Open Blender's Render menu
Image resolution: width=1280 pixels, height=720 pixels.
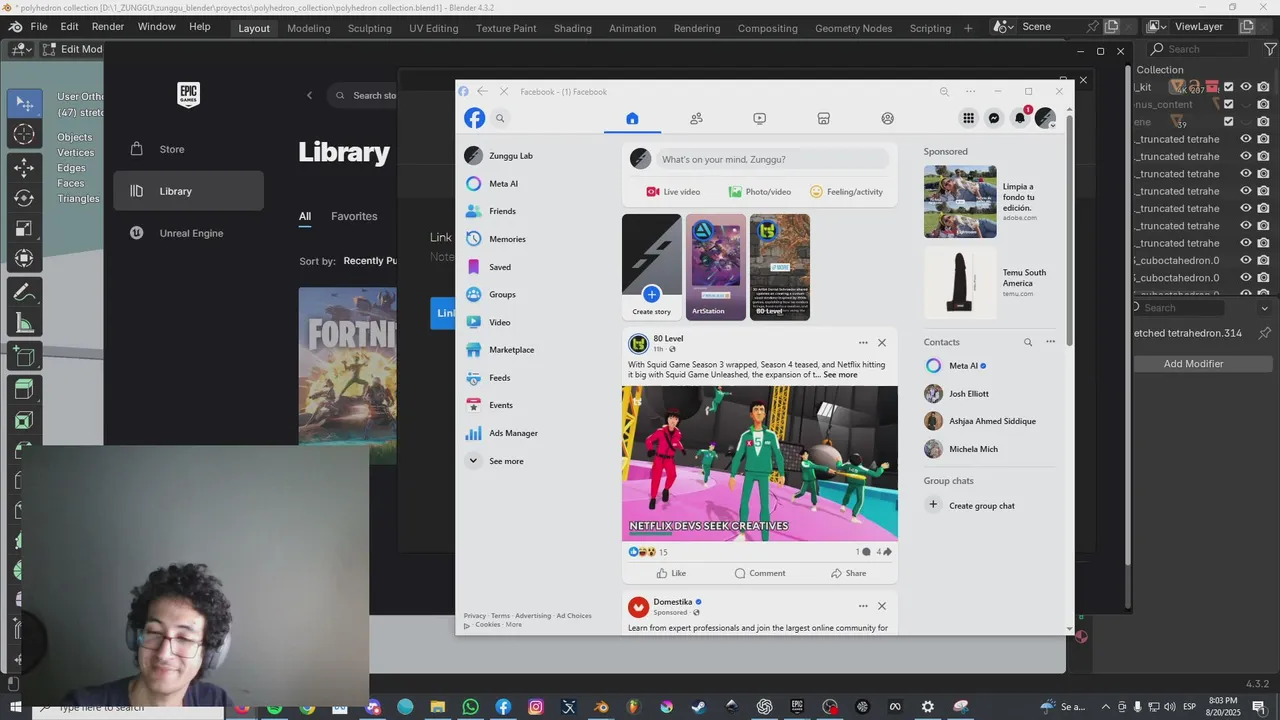[x=108, y=27]
